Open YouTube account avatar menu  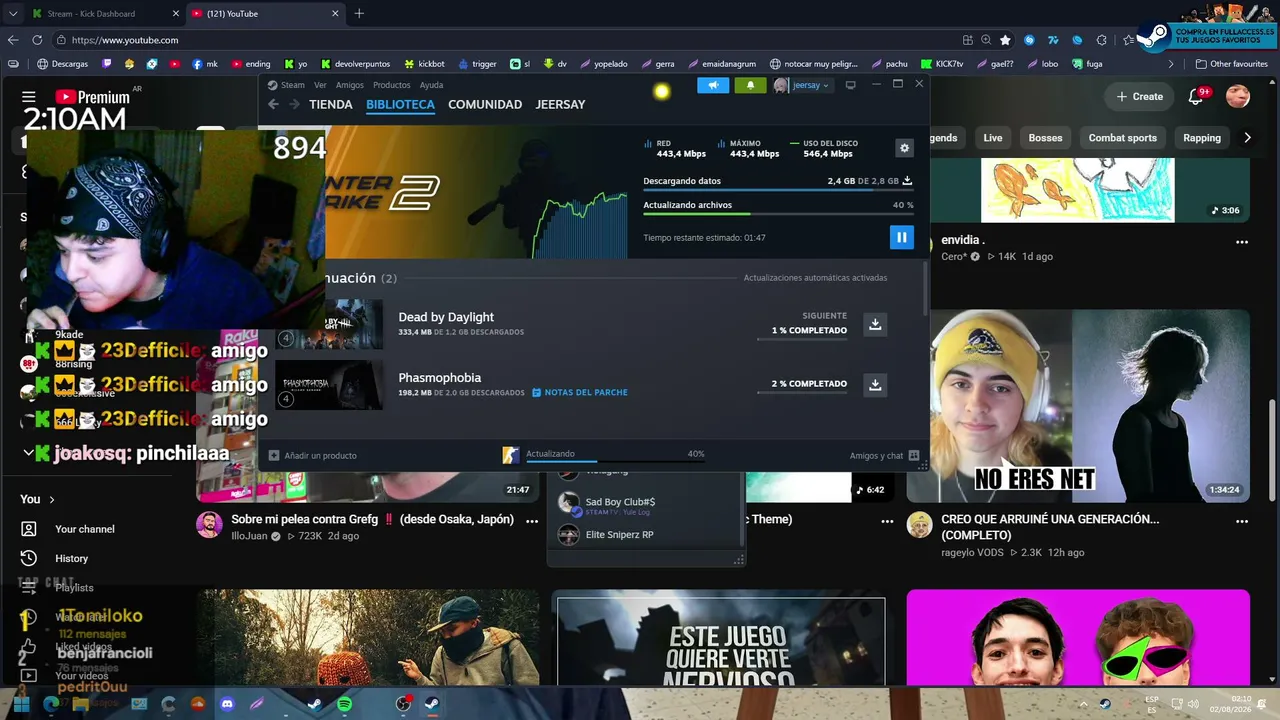tap(1238, 96)
